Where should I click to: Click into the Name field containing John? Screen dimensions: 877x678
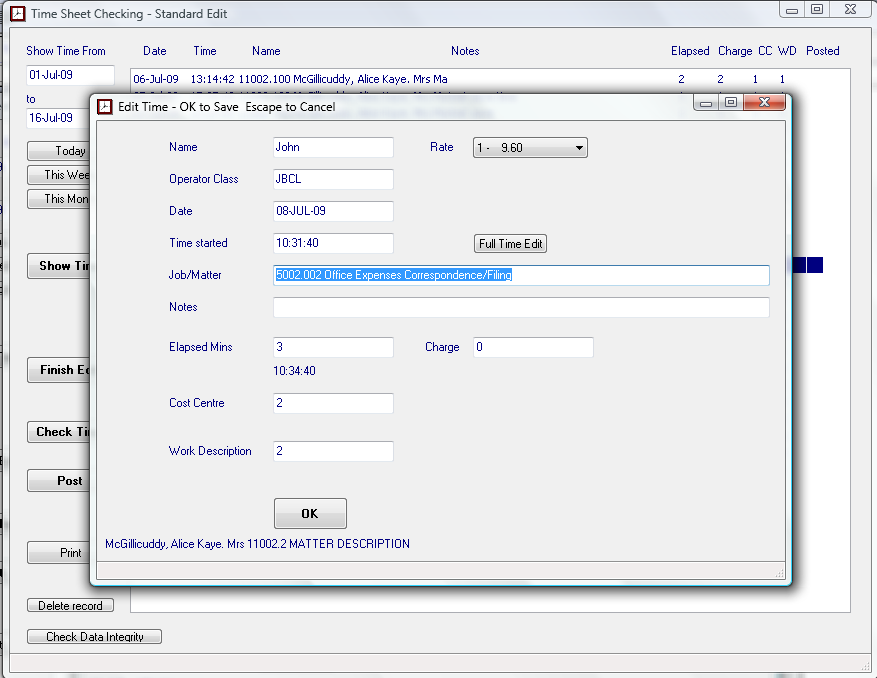[333, 147]
